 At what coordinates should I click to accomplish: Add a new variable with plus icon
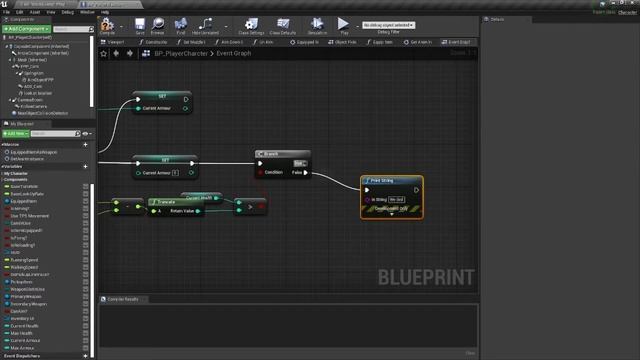(x=85, y=167)
